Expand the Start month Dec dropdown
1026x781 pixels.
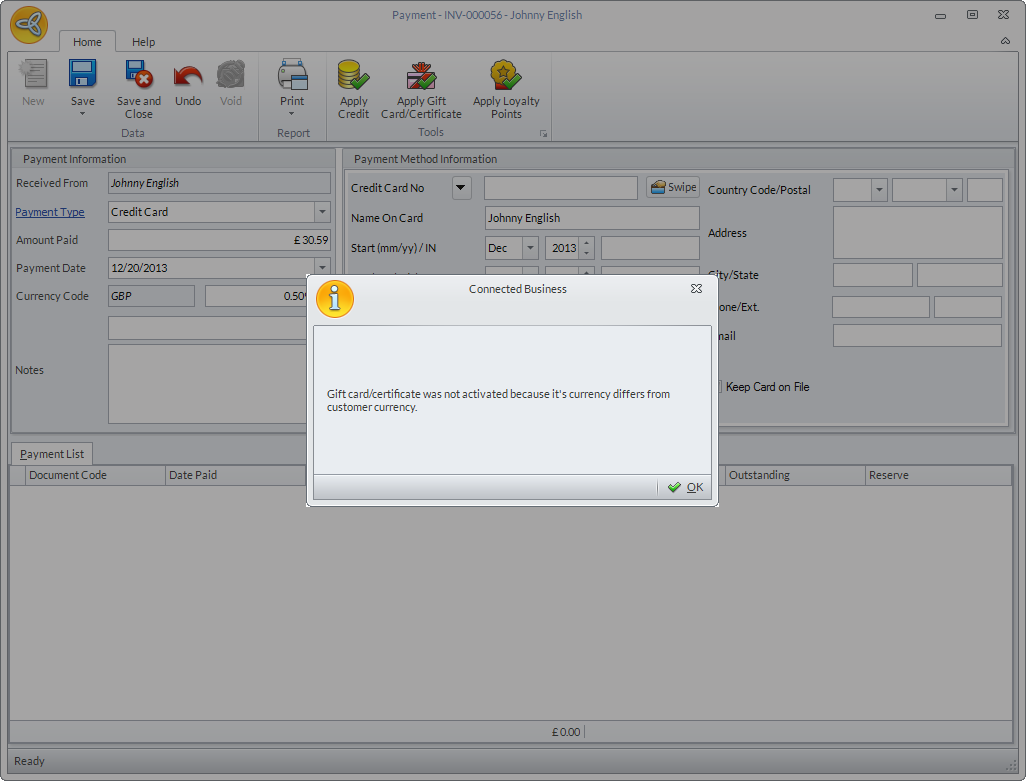[x=530, y=248]
